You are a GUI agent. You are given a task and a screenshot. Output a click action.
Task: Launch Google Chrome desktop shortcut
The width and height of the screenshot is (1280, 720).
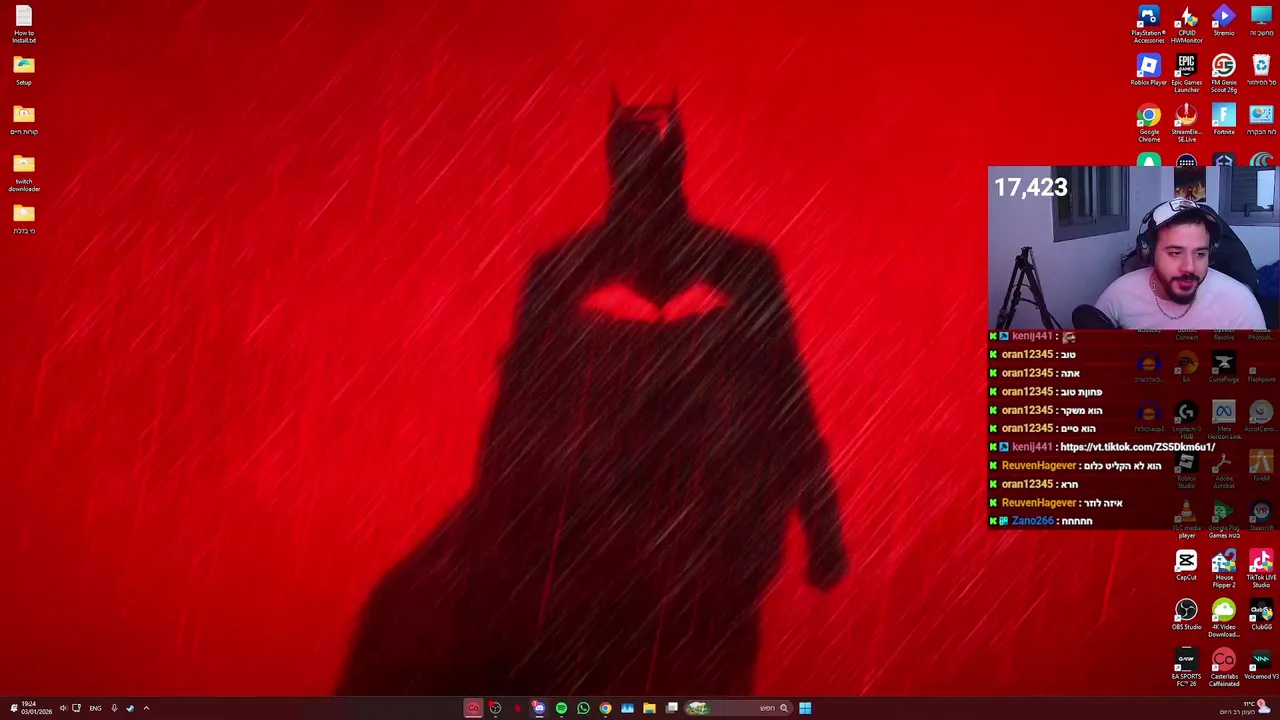(x=1148, y=124)
